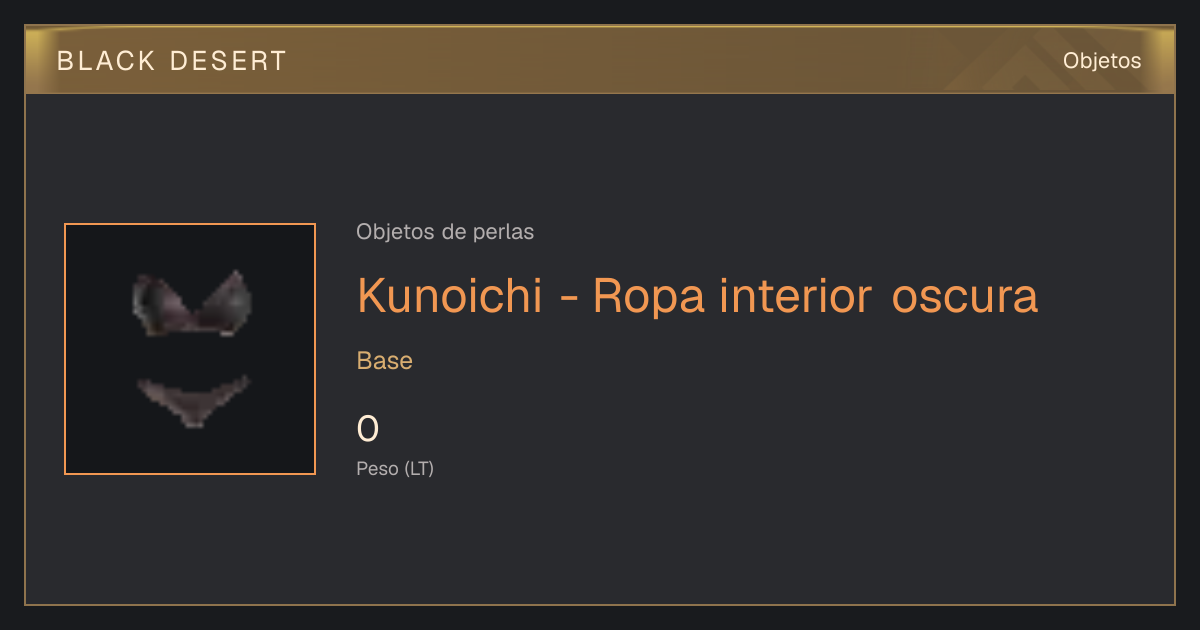Viewport: 1200px width, 630px height.
Task: Click the BLACK DESERT logo text
Action: coord(172,61)
